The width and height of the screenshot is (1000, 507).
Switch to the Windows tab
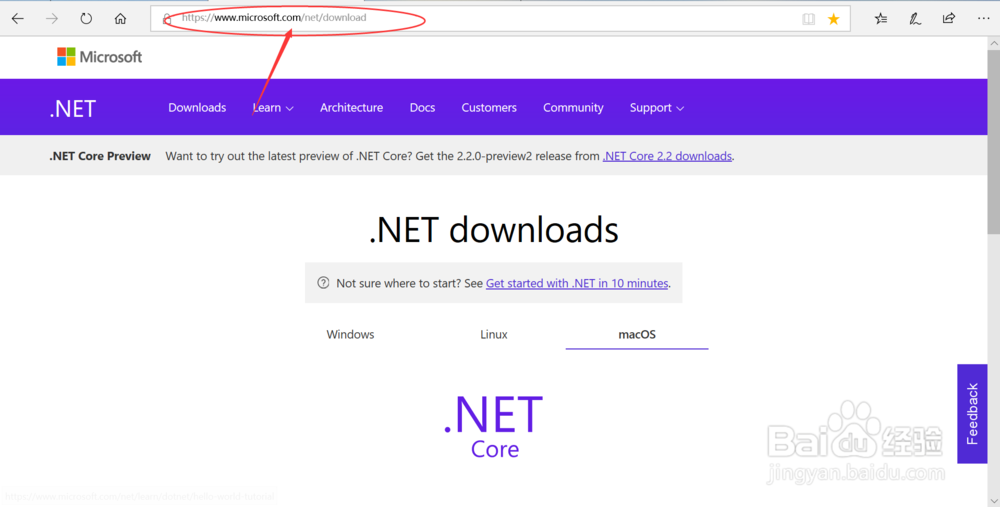350,334
